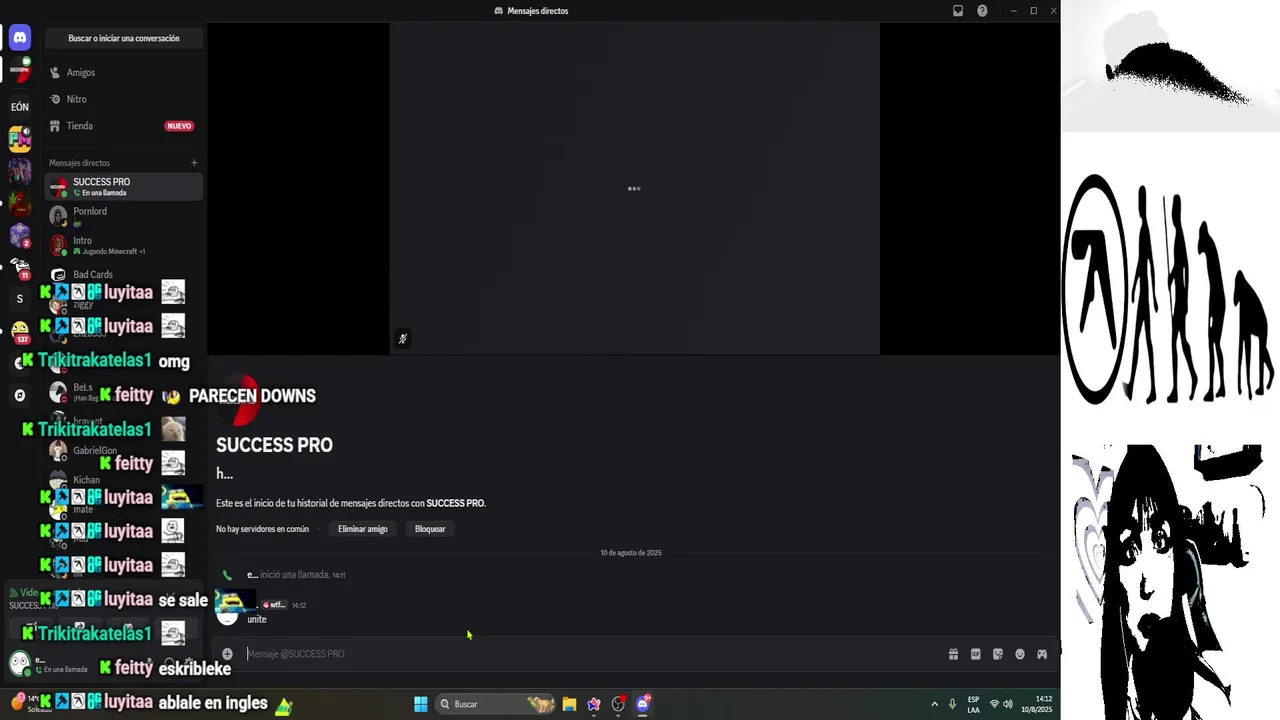Click the Mensajes directos title
This screenshot has width=1280, height=720.
[x=537, y=11]
